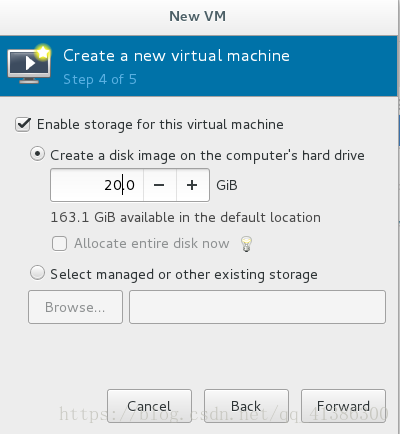This screenshot has height=434, width=400.
Task: Click the Enable storage label text
Action: 160,125
